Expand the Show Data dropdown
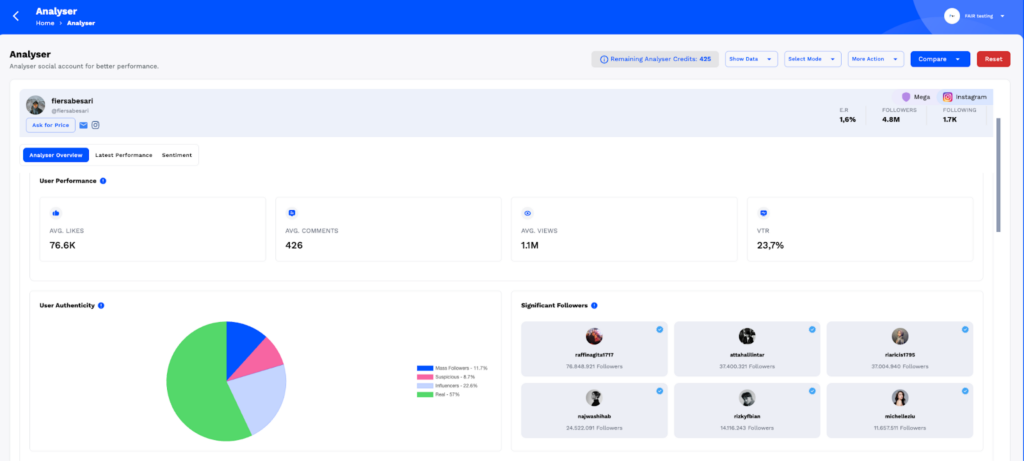This screenshot has width=1024, height=461. coord(751,59)
